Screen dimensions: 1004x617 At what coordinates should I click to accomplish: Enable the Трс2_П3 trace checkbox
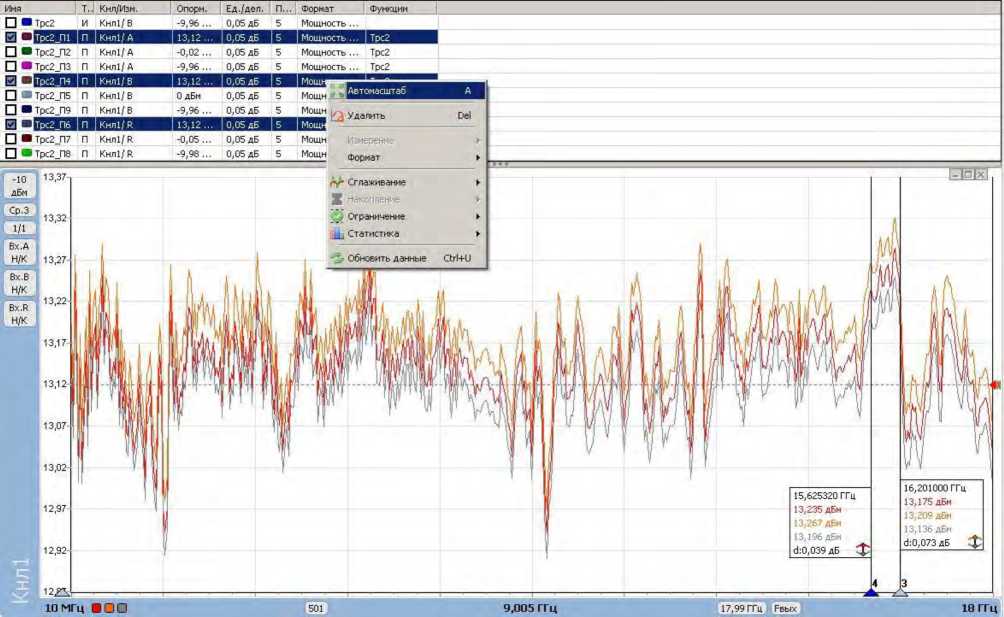[x=11, y=67]
